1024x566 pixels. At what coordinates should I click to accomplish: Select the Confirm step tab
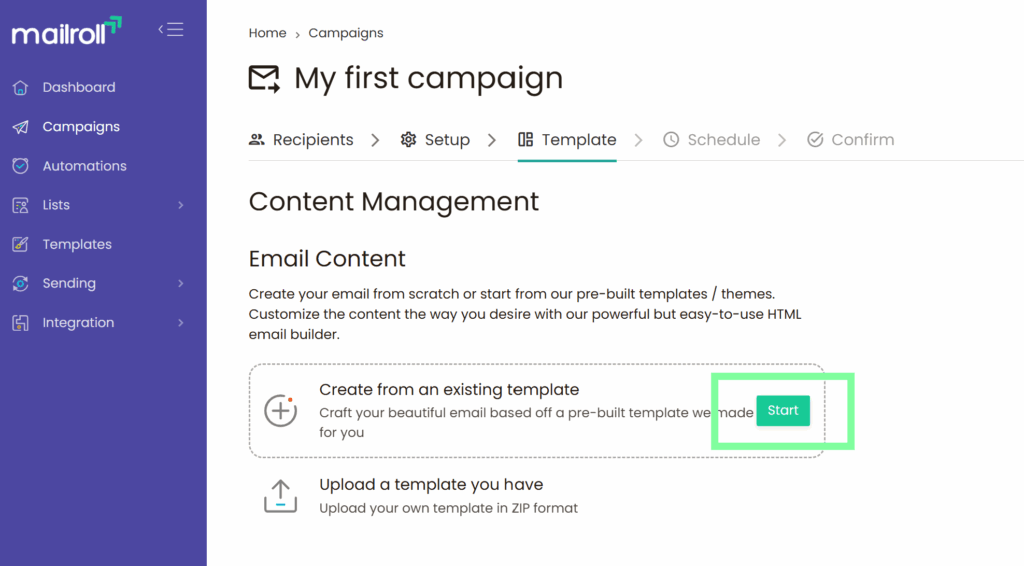coord(850,140)
